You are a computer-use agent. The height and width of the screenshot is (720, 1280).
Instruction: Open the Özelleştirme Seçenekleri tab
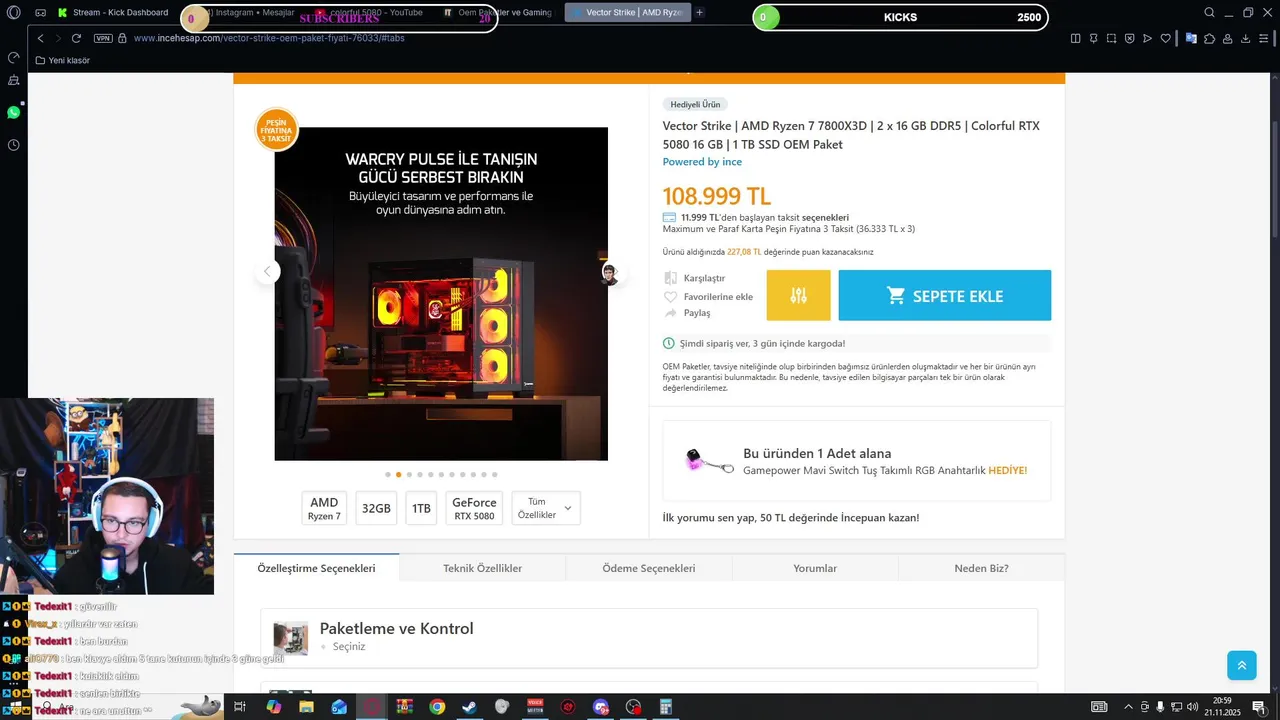click(x=316, y=568)
